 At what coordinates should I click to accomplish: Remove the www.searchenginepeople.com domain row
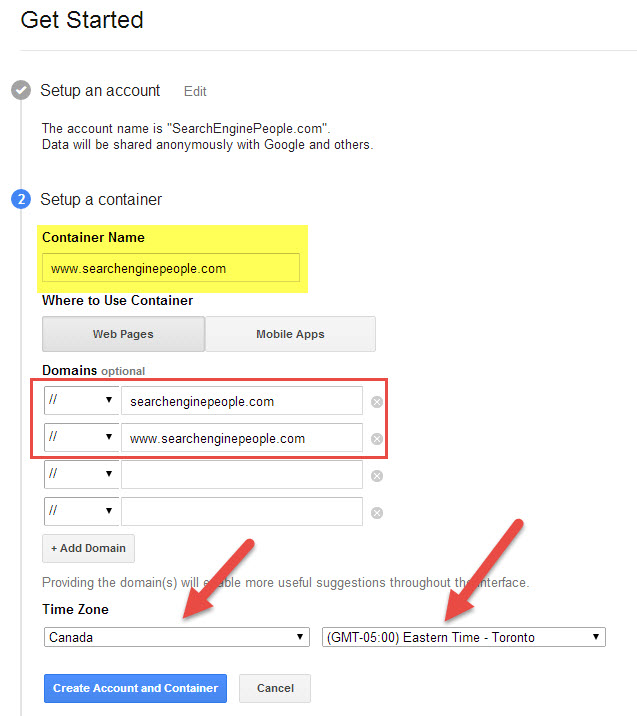(x=377, y=439)
